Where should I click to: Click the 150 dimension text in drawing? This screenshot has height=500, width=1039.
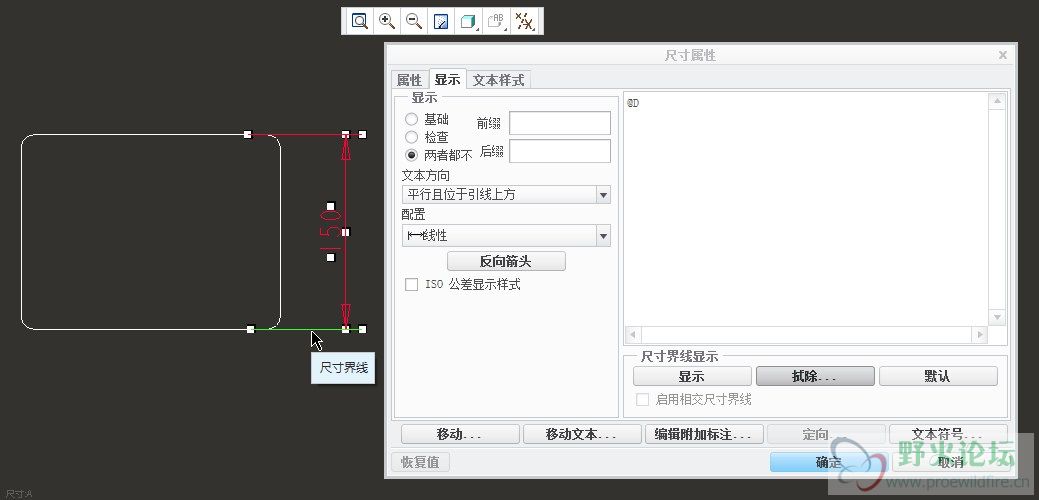331,232
